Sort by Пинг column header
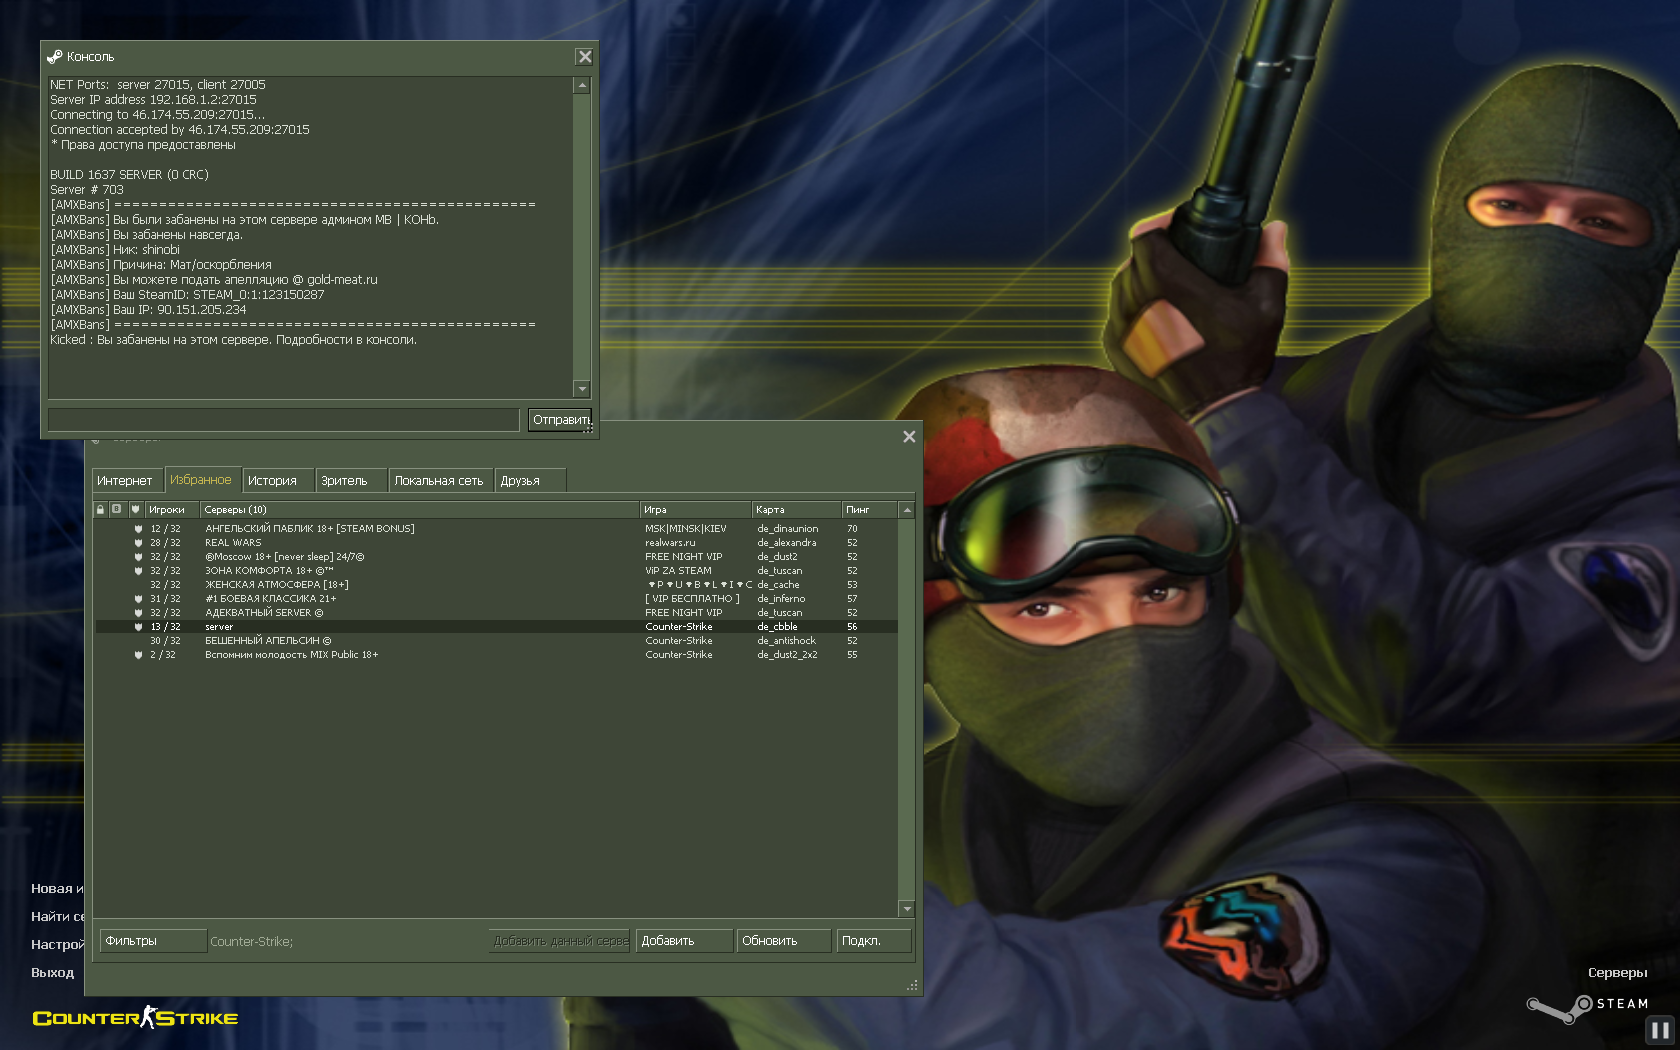The image size is (1680, 1050). click(869, 509)
